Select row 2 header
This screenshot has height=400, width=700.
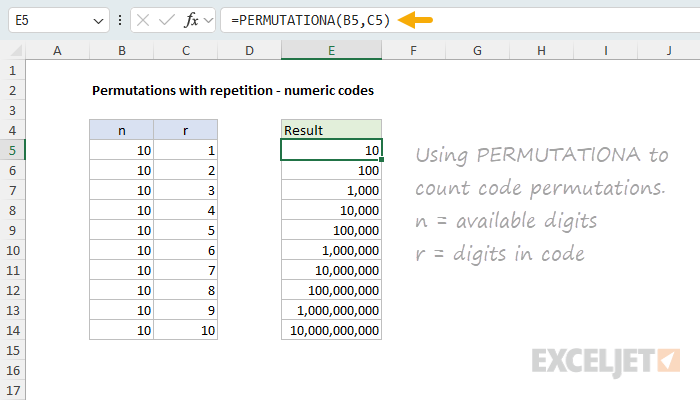[x=12, y=91]
